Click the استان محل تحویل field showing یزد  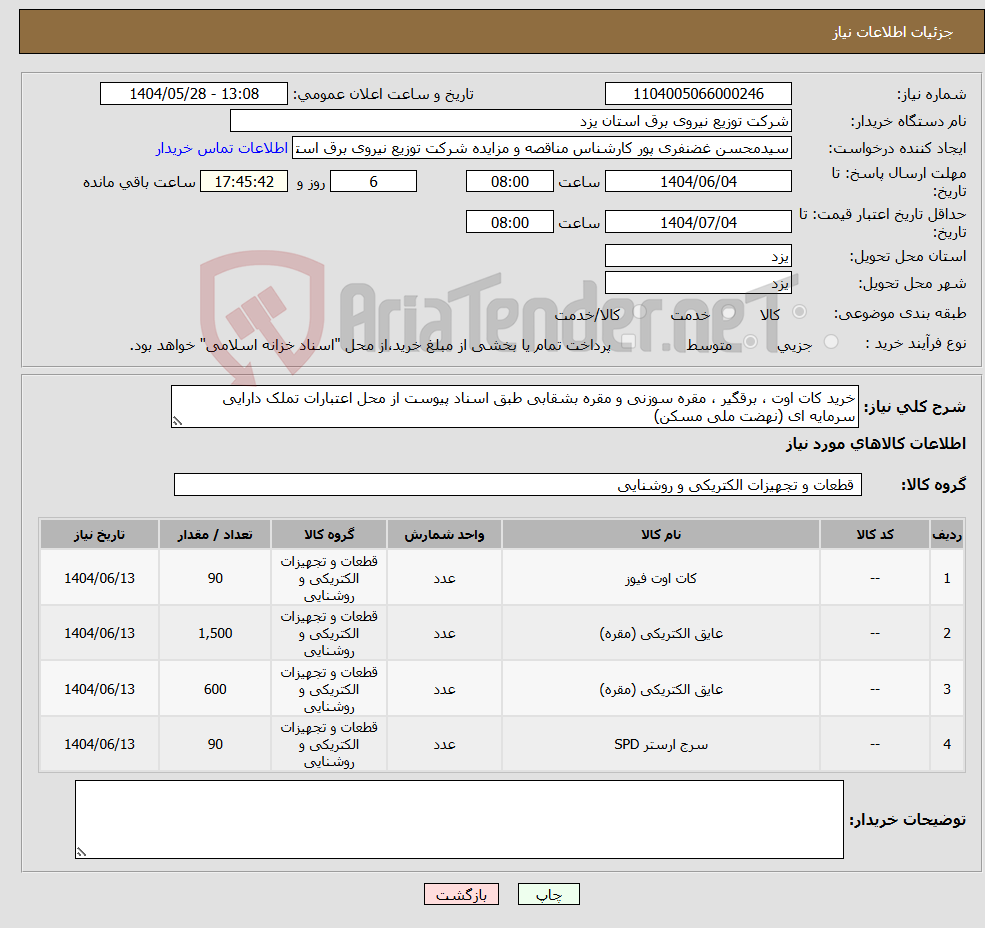coord(697,255)
